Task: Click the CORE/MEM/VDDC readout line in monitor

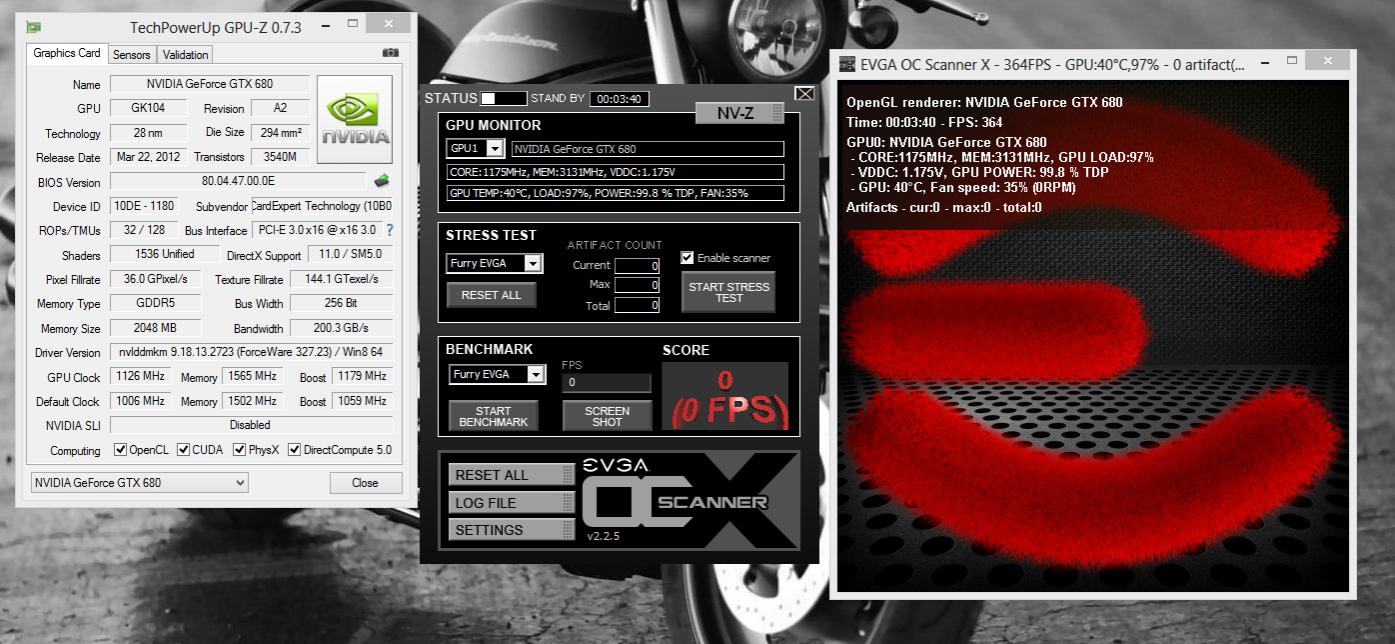Action: click(x=615, y=172)
